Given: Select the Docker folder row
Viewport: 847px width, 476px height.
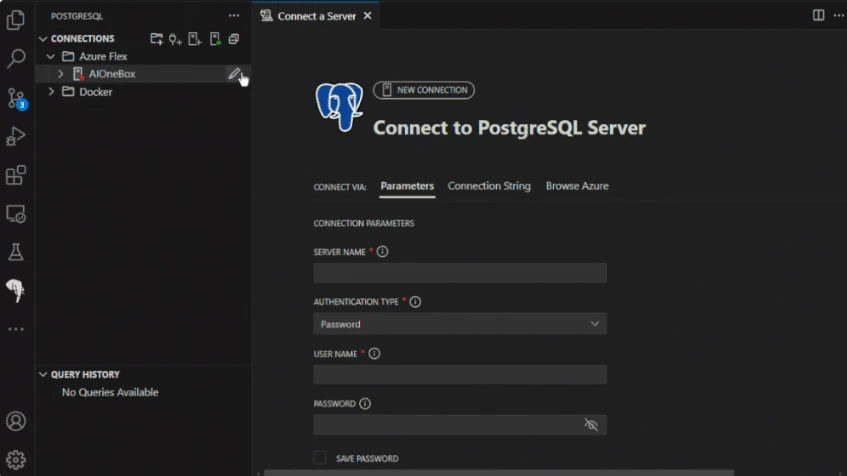Looking at the screenshot, I should tap(143, 91).
